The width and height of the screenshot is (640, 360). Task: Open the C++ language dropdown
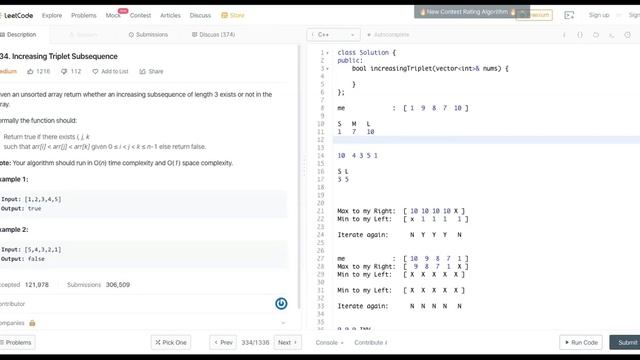tap(333, 35)
